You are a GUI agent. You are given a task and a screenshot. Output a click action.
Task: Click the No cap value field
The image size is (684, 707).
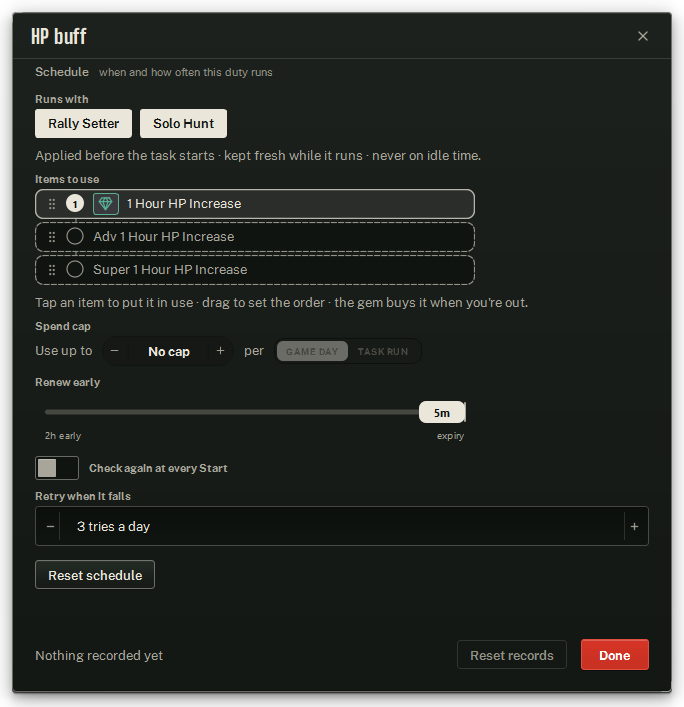169,351
